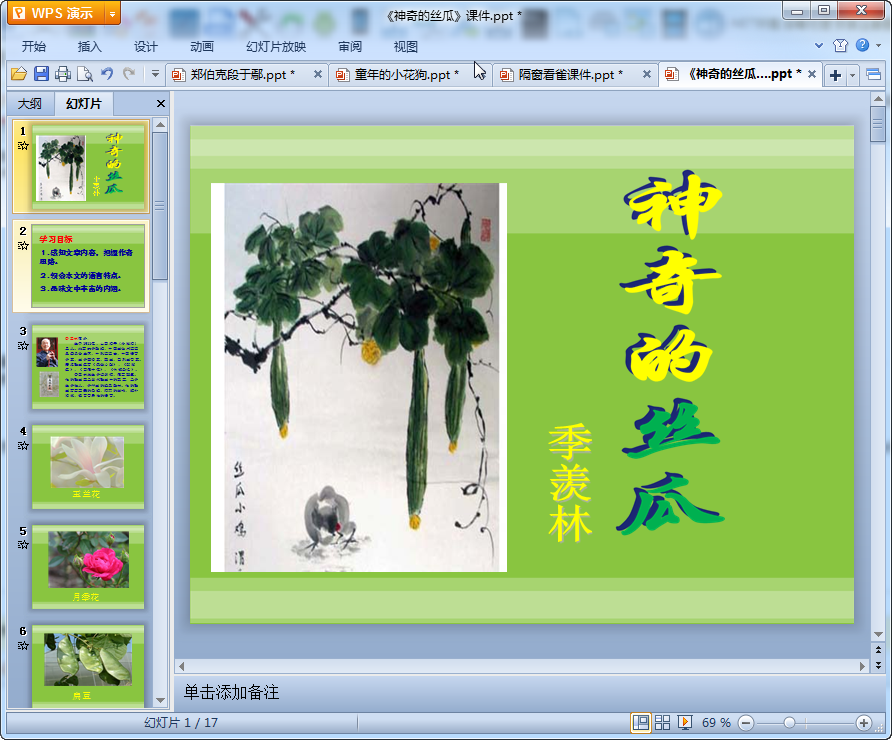Open the WPS 演示 application menu
Viewport: 892px width, 740px height.
click(56, 13)
